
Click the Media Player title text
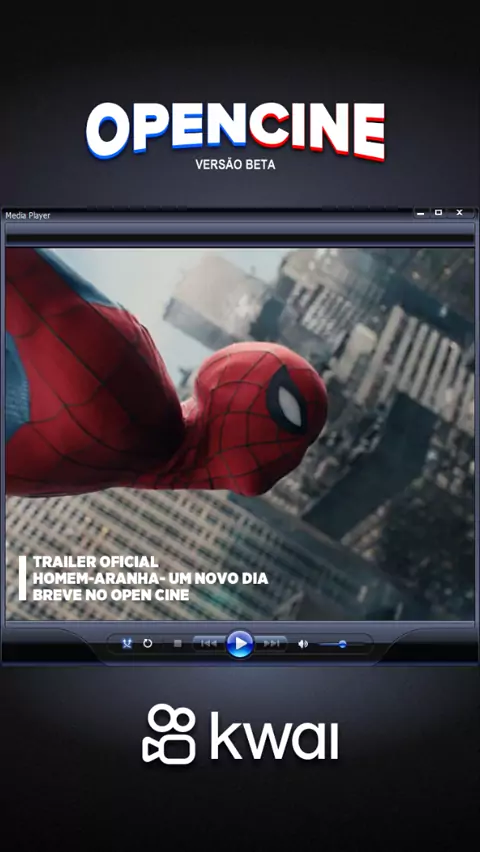(x=28, y=215)
